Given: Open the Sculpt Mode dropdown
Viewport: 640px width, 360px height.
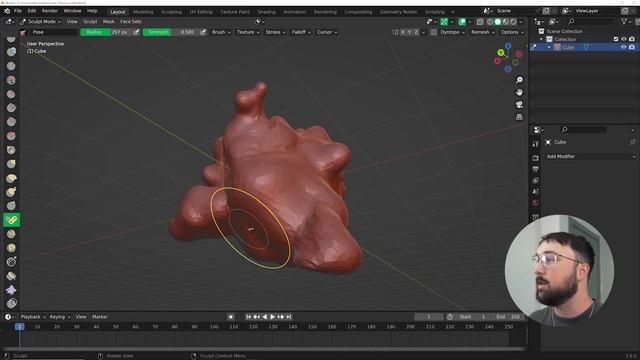Looking at the screenshot, I should pyautogui.click(x=40, y=22).
